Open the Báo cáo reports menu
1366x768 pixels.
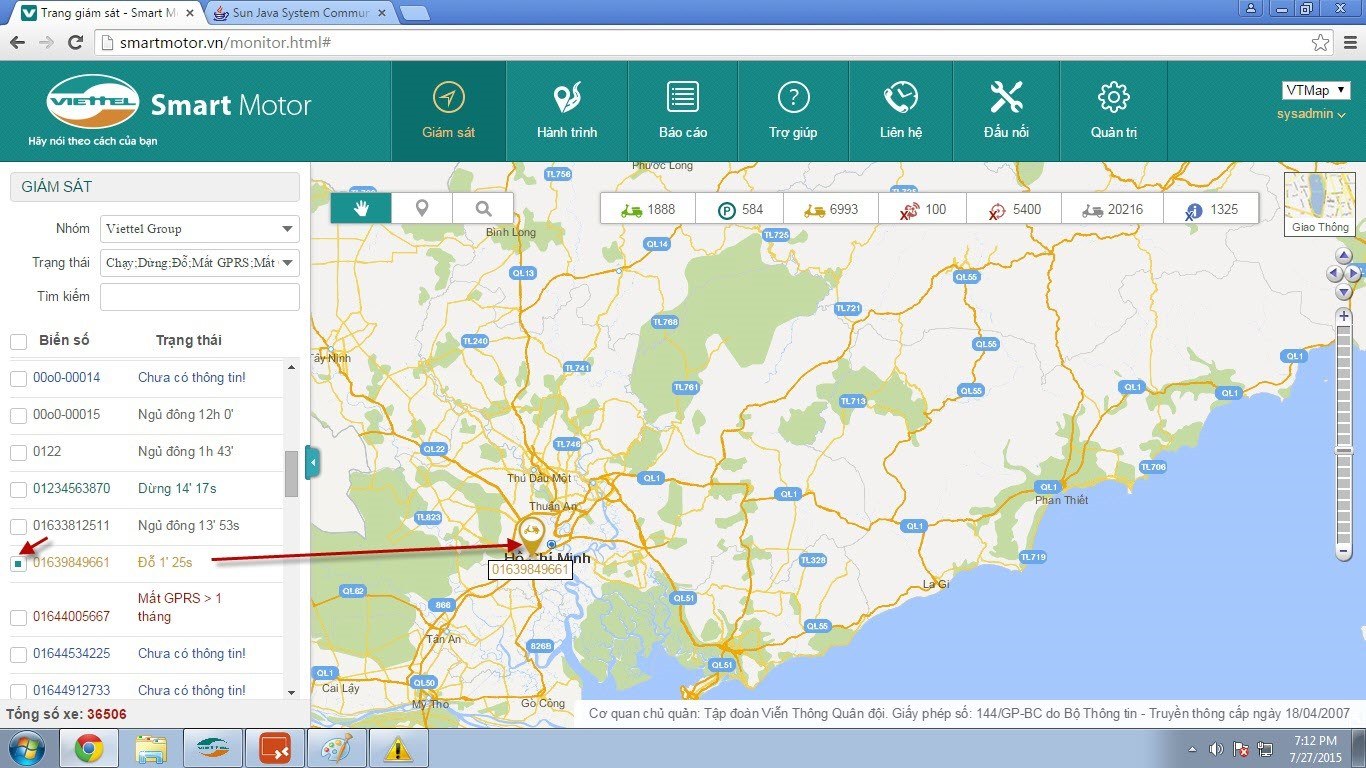click(x=683, y=111)
